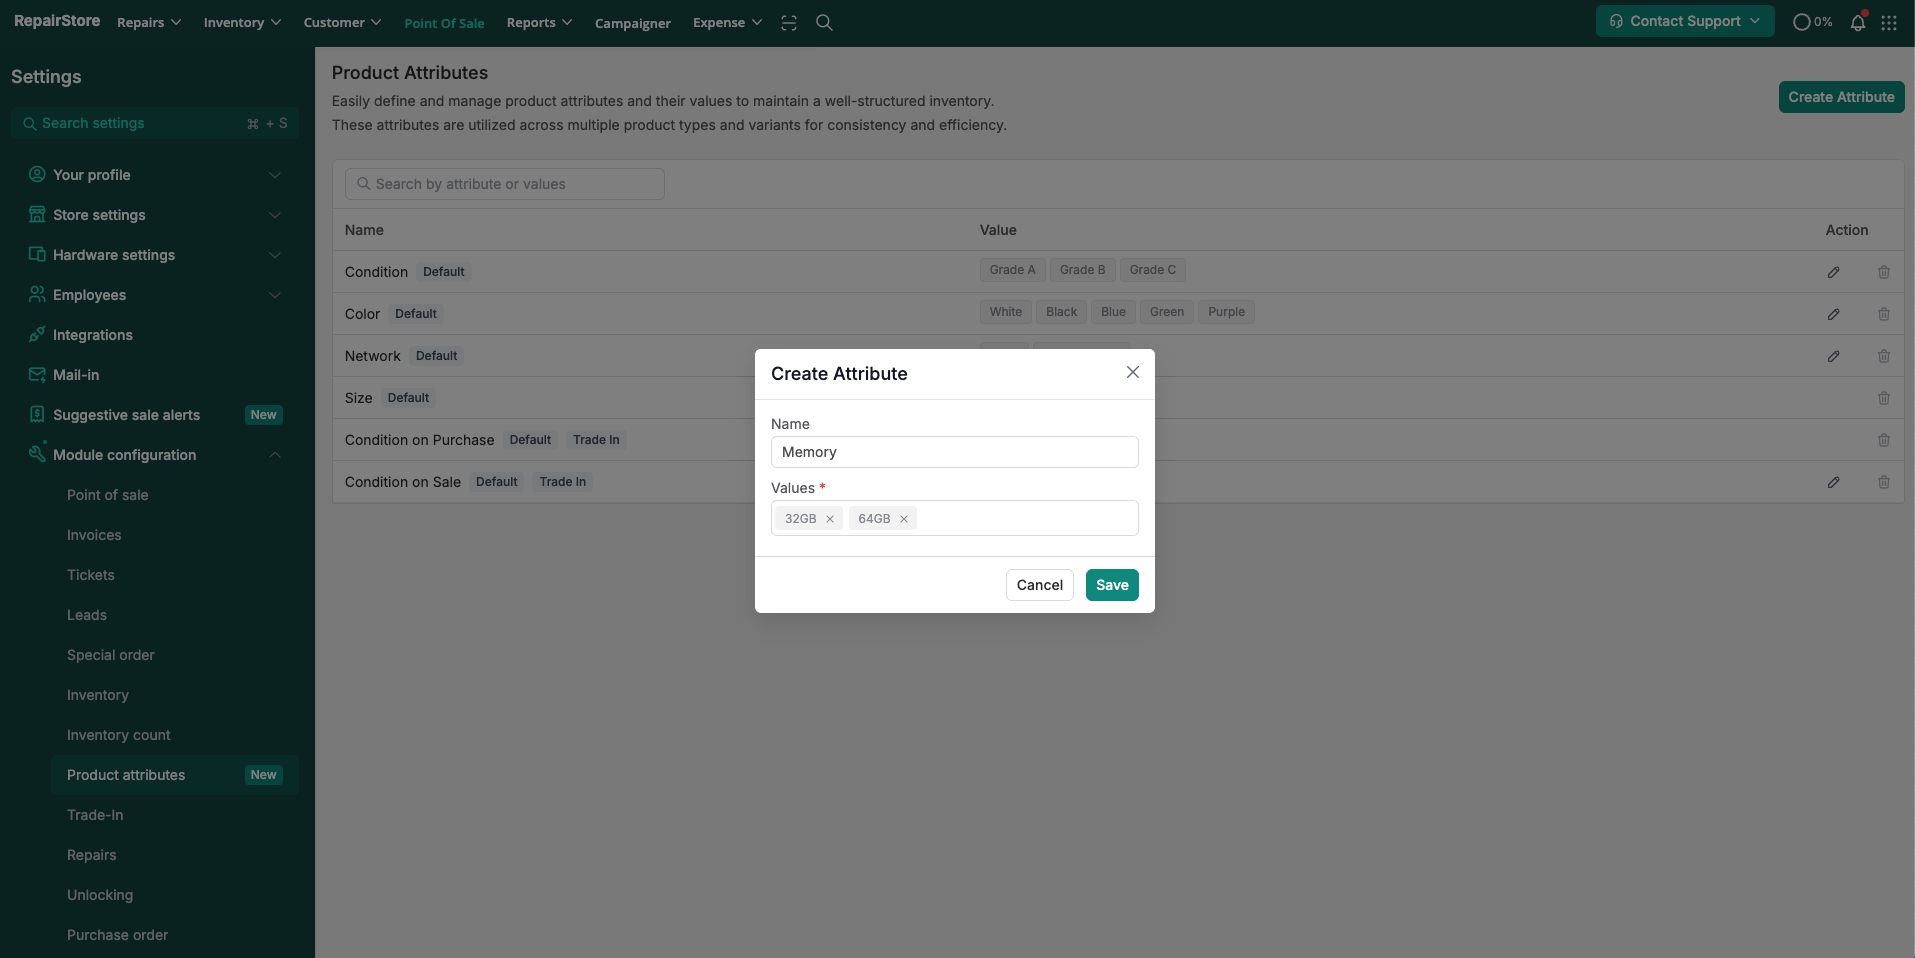Click the Name field containing Memory
Image resolution: width=1915 pixels, height=958 pixels.
click(954, 452)
